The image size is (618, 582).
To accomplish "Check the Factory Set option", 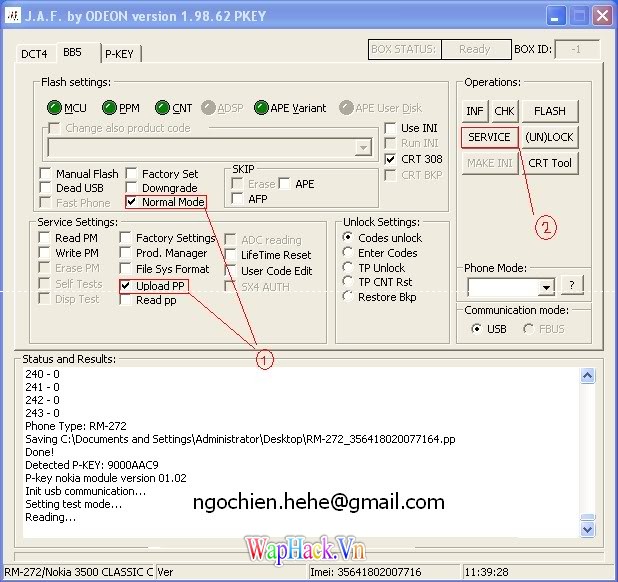I will 131,173.
